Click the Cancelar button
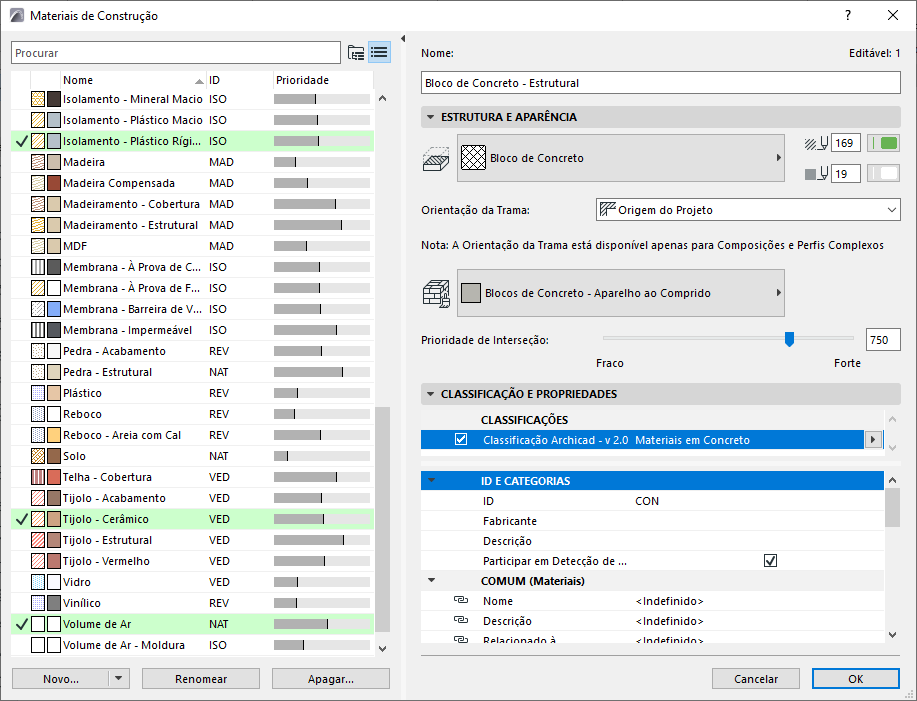Screen dimensions: 917x701 pos(756,679)
